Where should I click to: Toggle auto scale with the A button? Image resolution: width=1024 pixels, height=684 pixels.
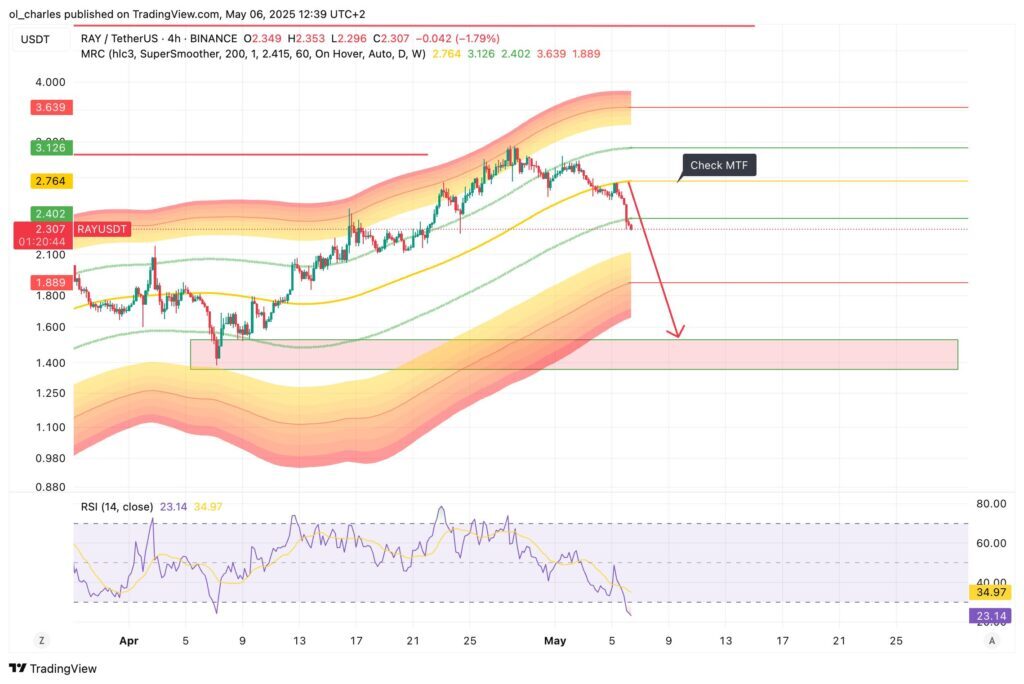click(990, 640)
